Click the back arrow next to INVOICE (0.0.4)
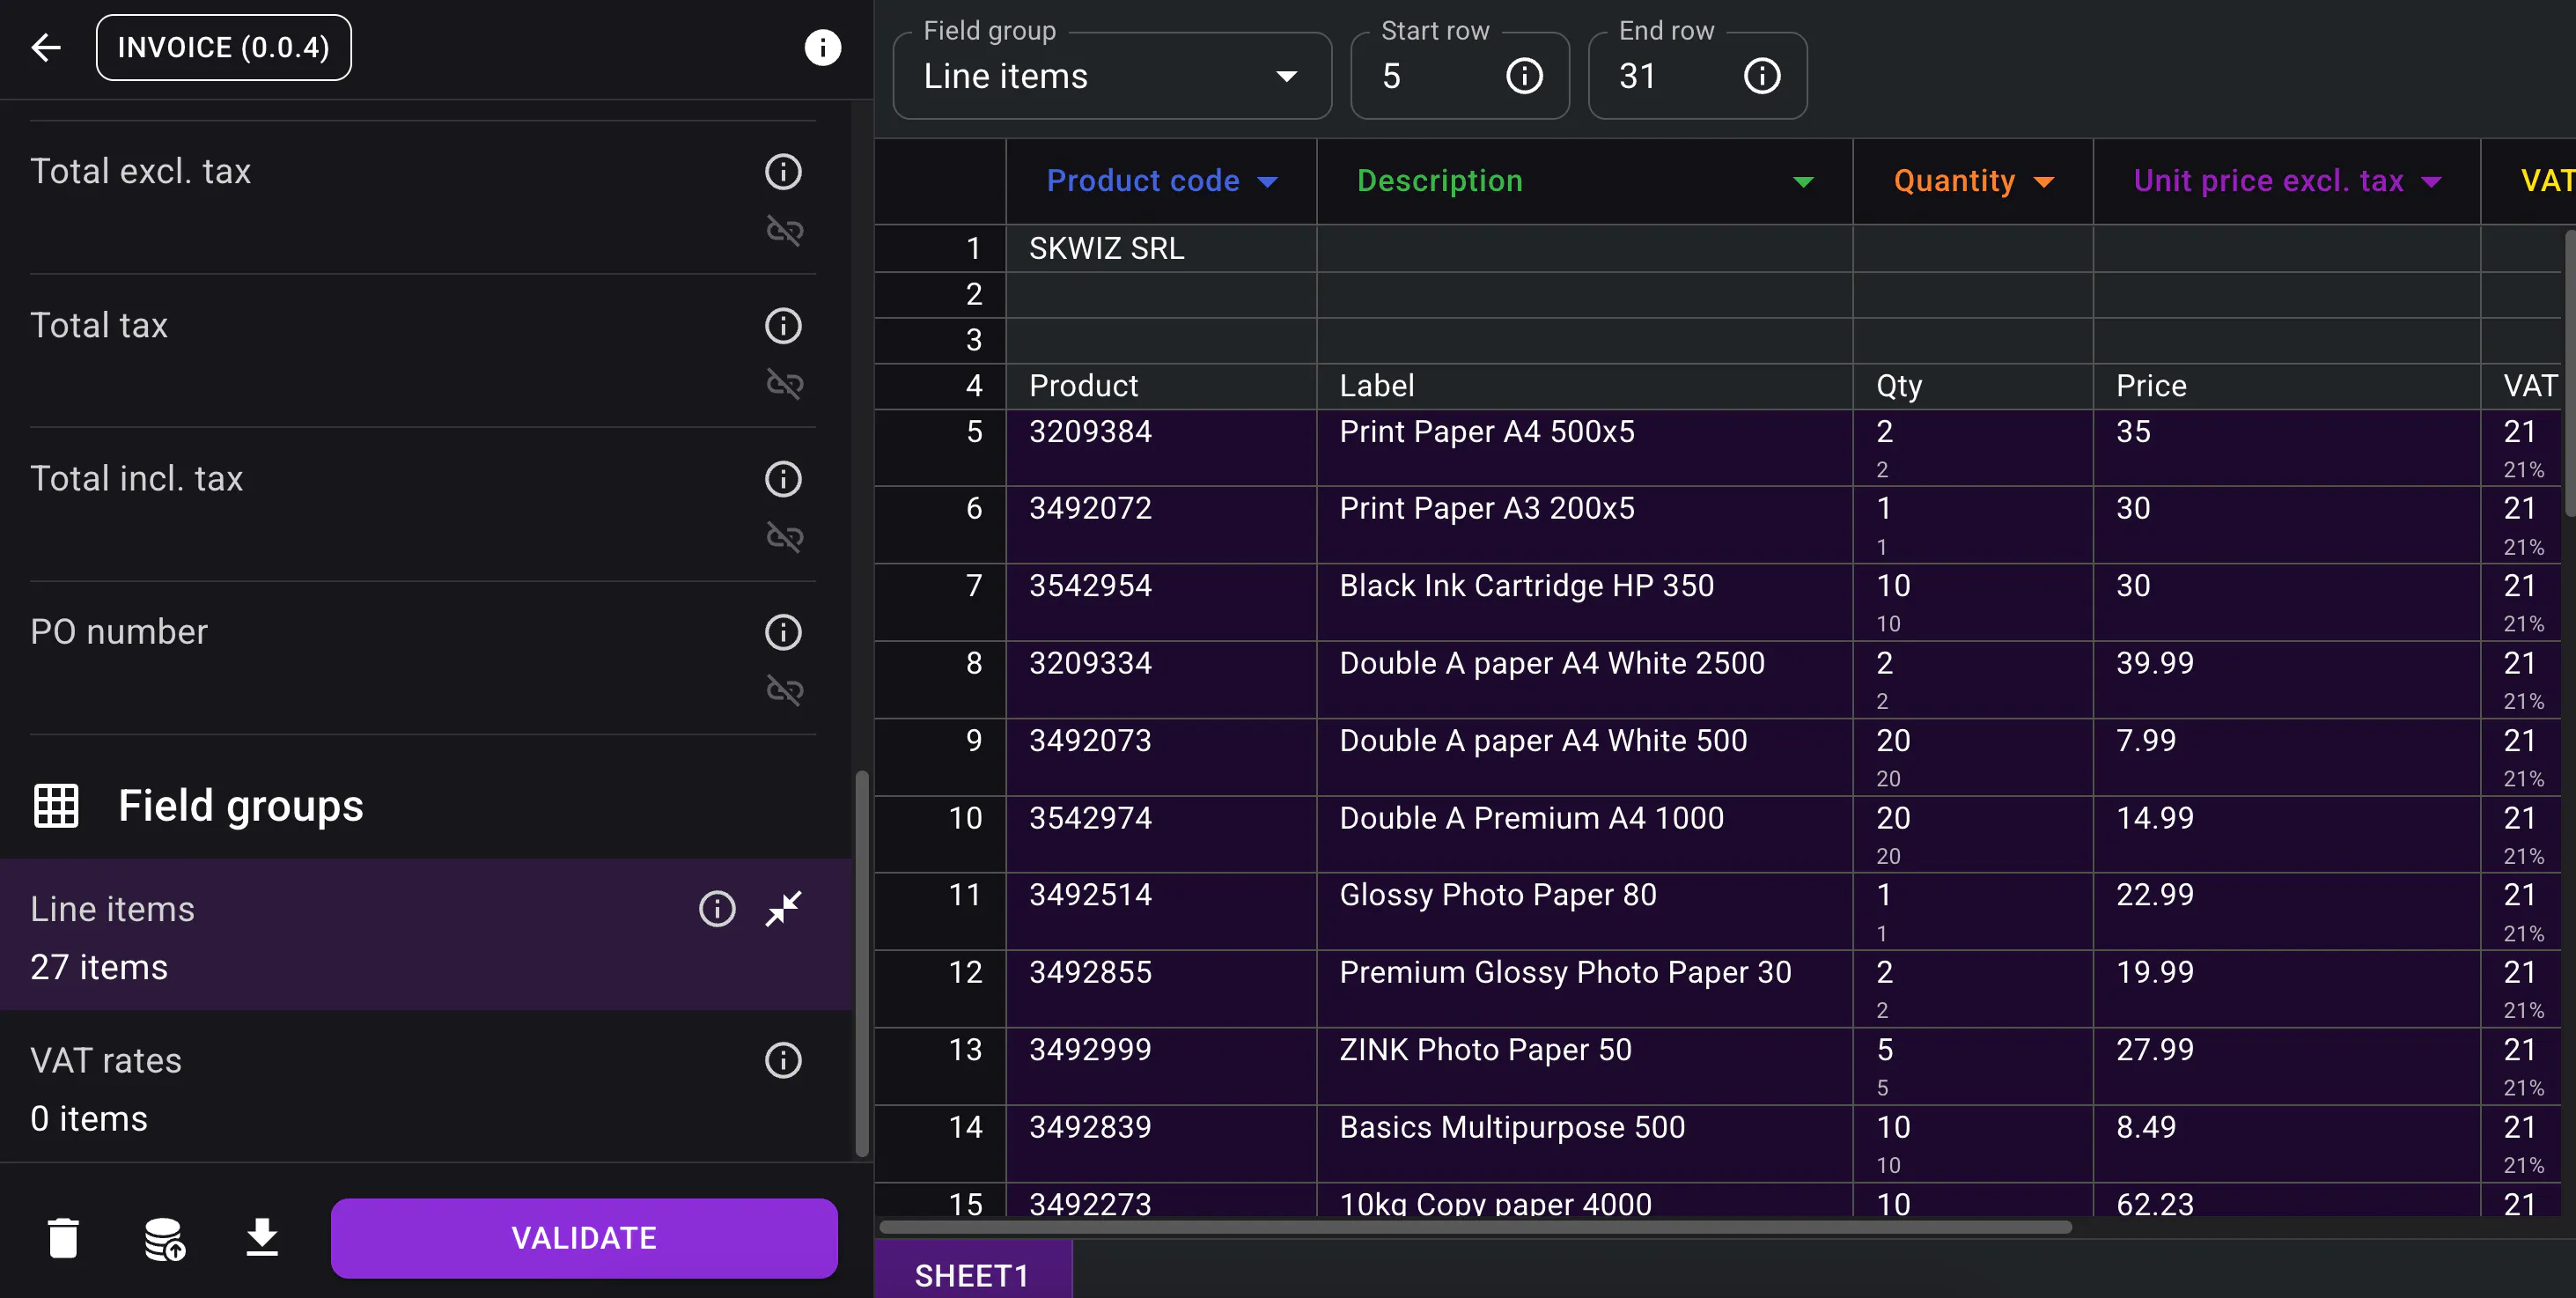Image resolution: width=2576 pixels, height=1298 pixels. [45, 47]
